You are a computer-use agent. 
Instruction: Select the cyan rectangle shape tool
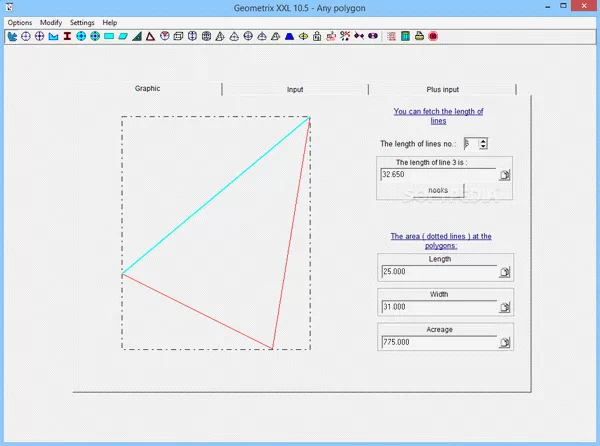click(x=109, y=36)
